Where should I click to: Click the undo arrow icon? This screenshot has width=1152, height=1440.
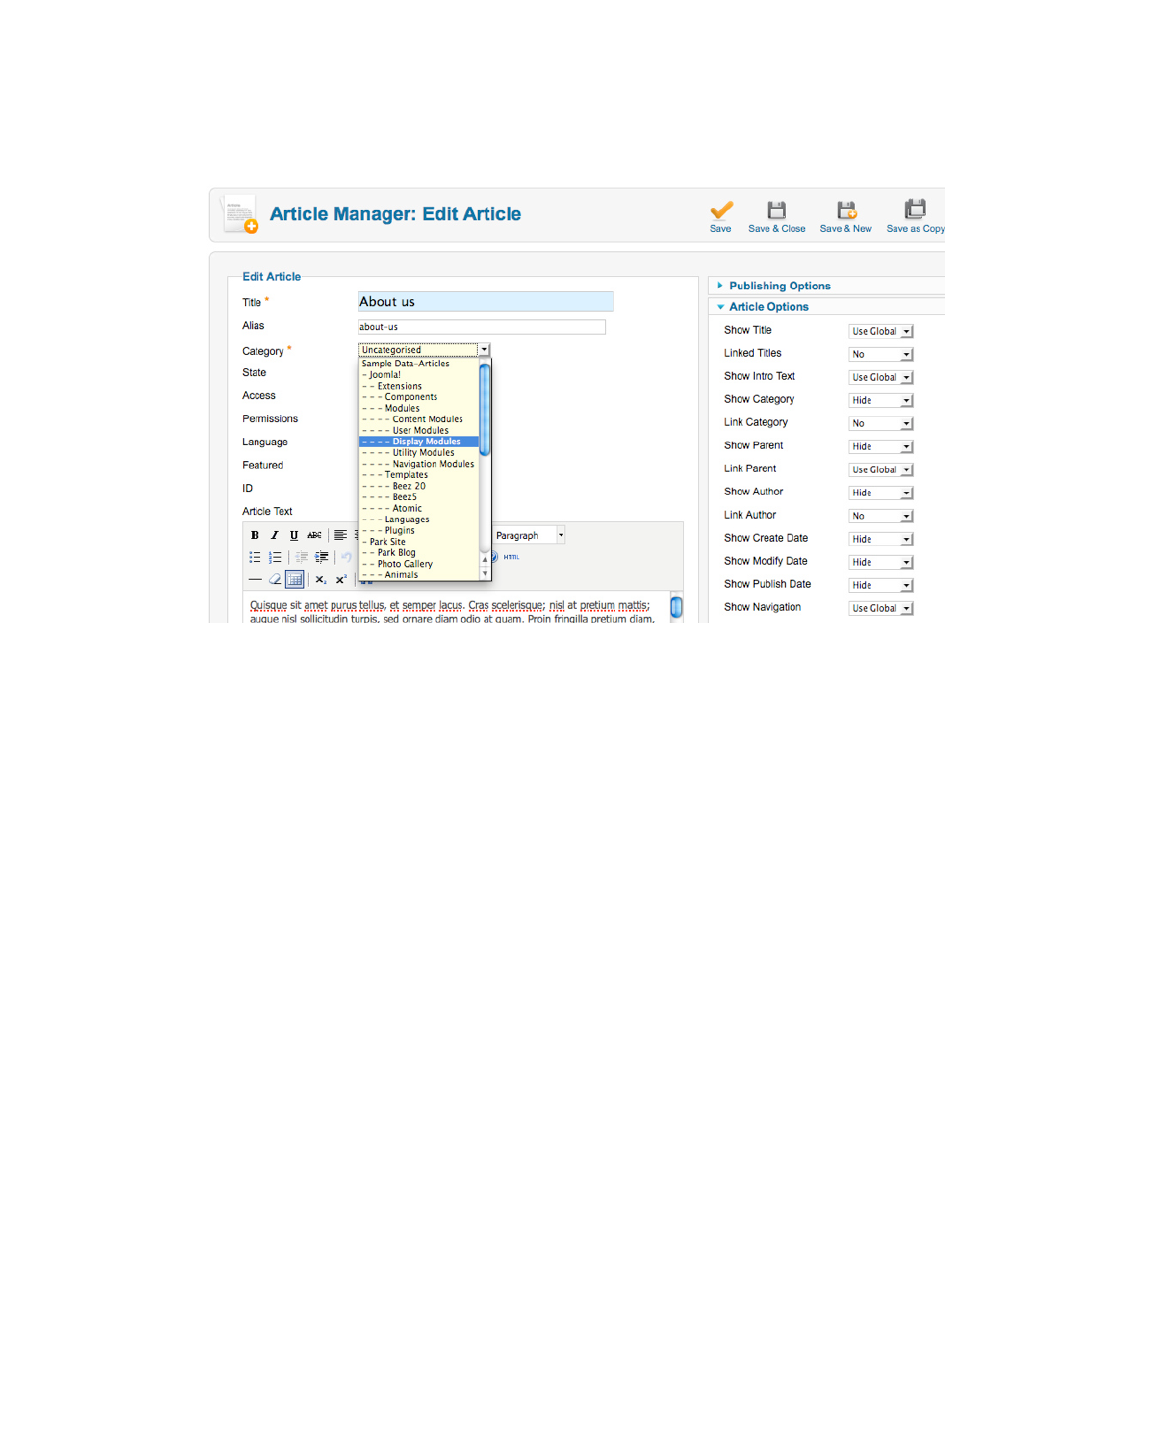(x=346, y=558)
